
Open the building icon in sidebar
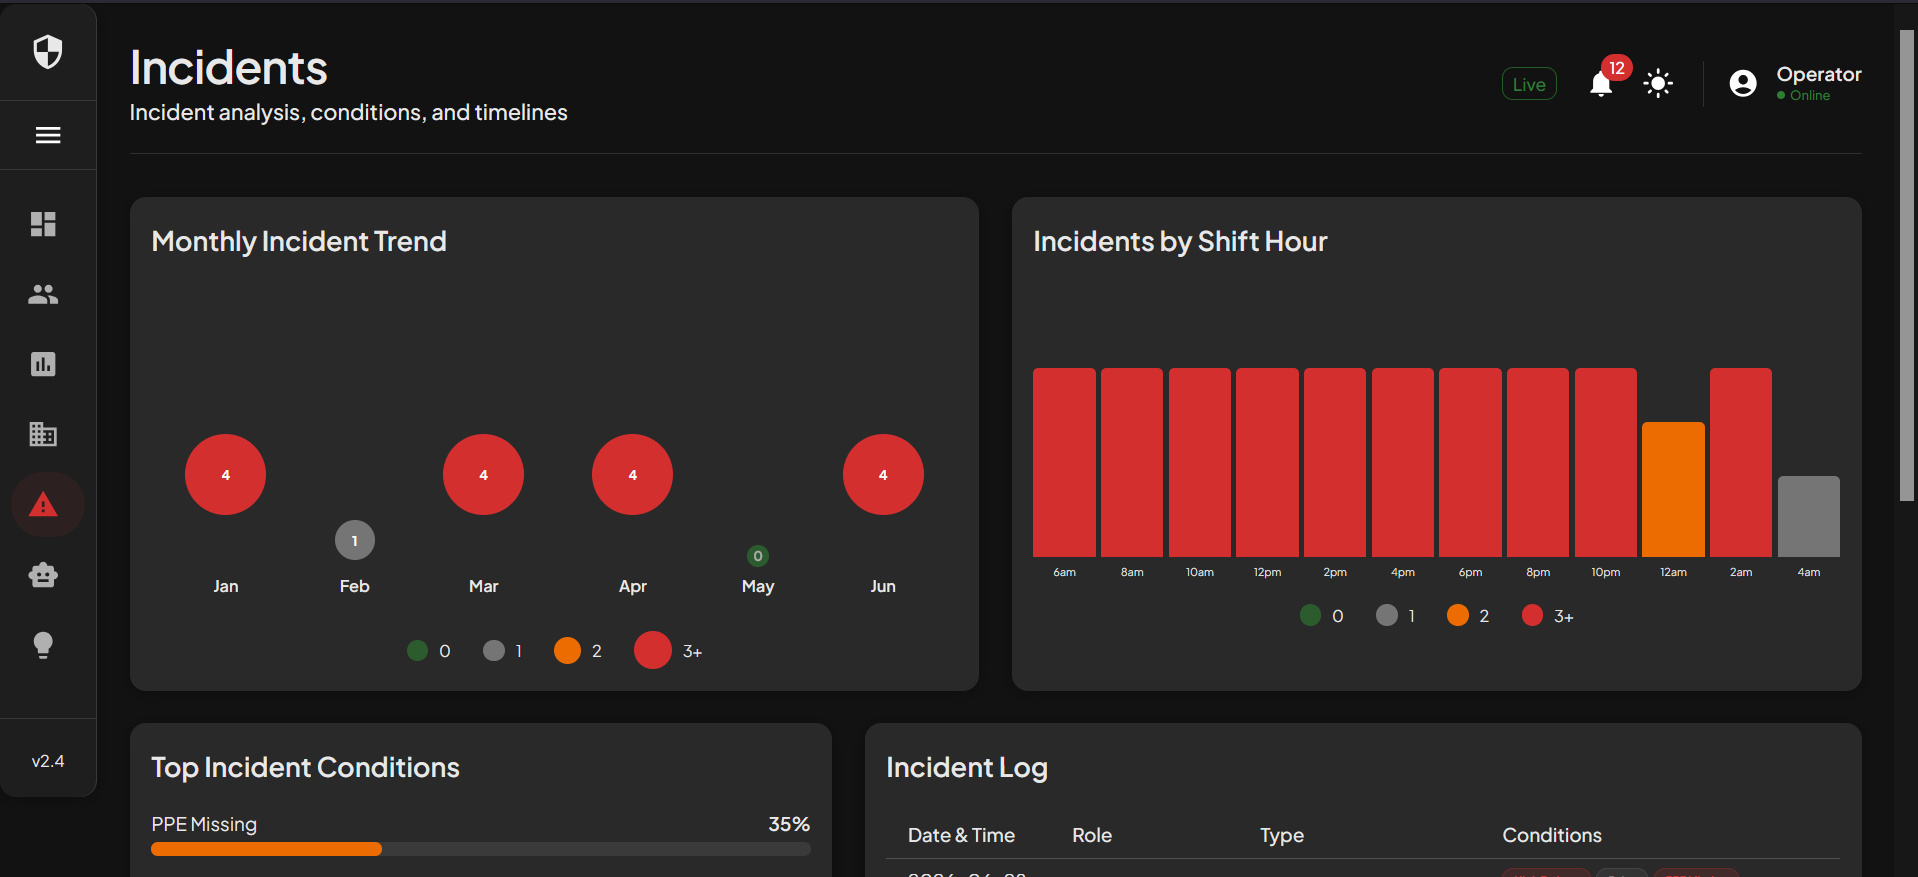click(x=43, y=434)
